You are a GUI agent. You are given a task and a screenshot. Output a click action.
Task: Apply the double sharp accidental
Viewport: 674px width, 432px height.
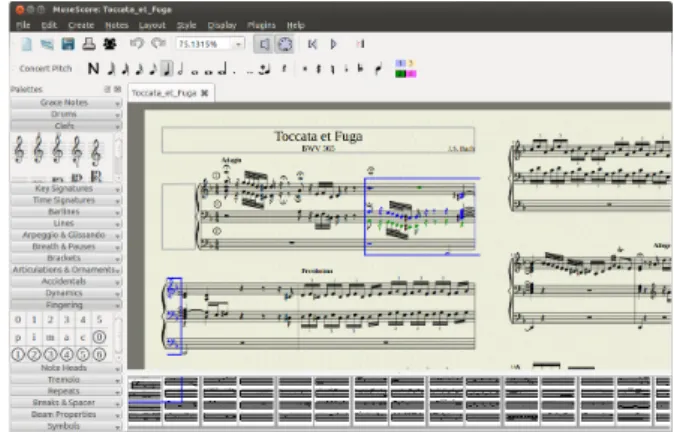305,69
